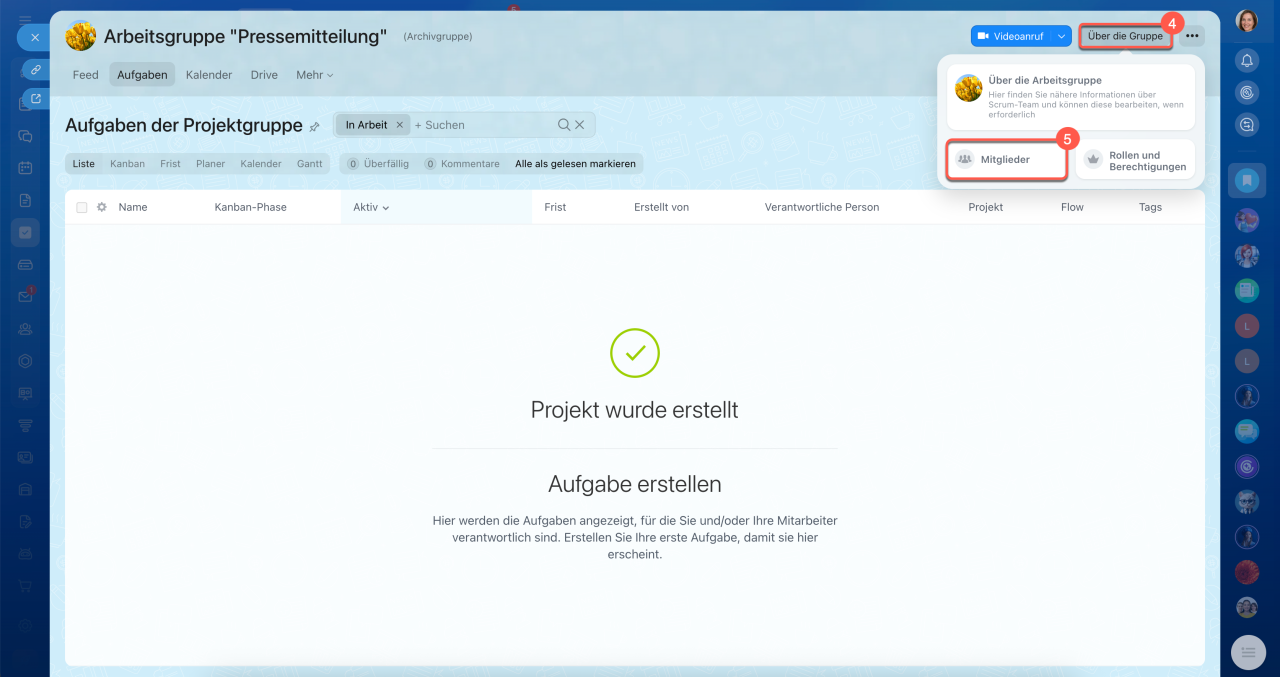Switch to the Kalender task view
This screenshot has width=1280, height=677.
[261, 164]
